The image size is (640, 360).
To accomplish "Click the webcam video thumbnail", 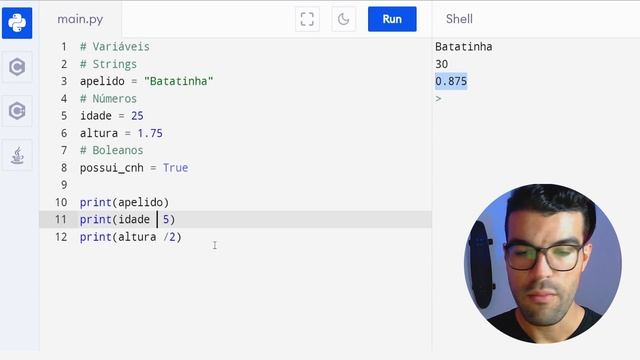I will click(543, 264).
